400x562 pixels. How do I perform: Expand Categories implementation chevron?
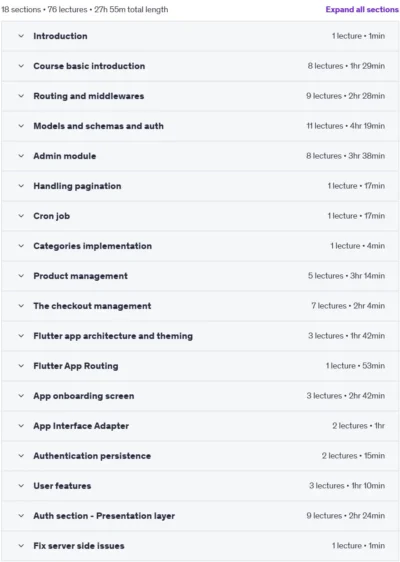[x=21, y=246]
